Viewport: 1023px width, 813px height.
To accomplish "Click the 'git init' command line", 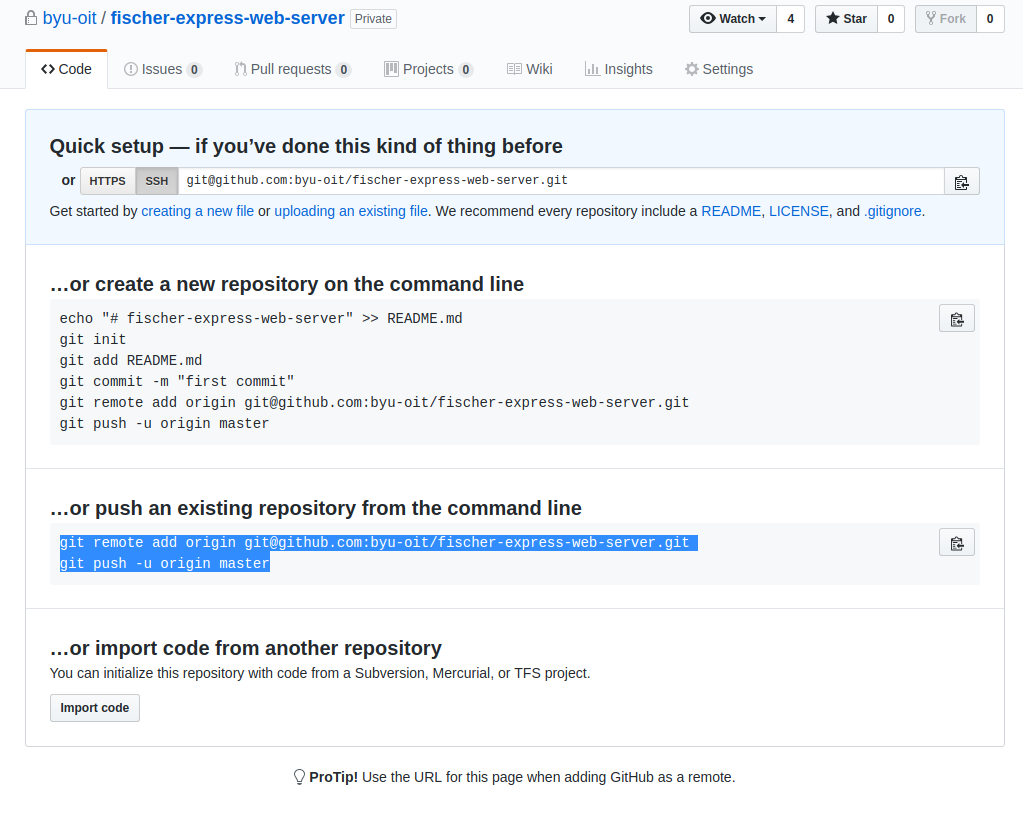I will point(93,339).
